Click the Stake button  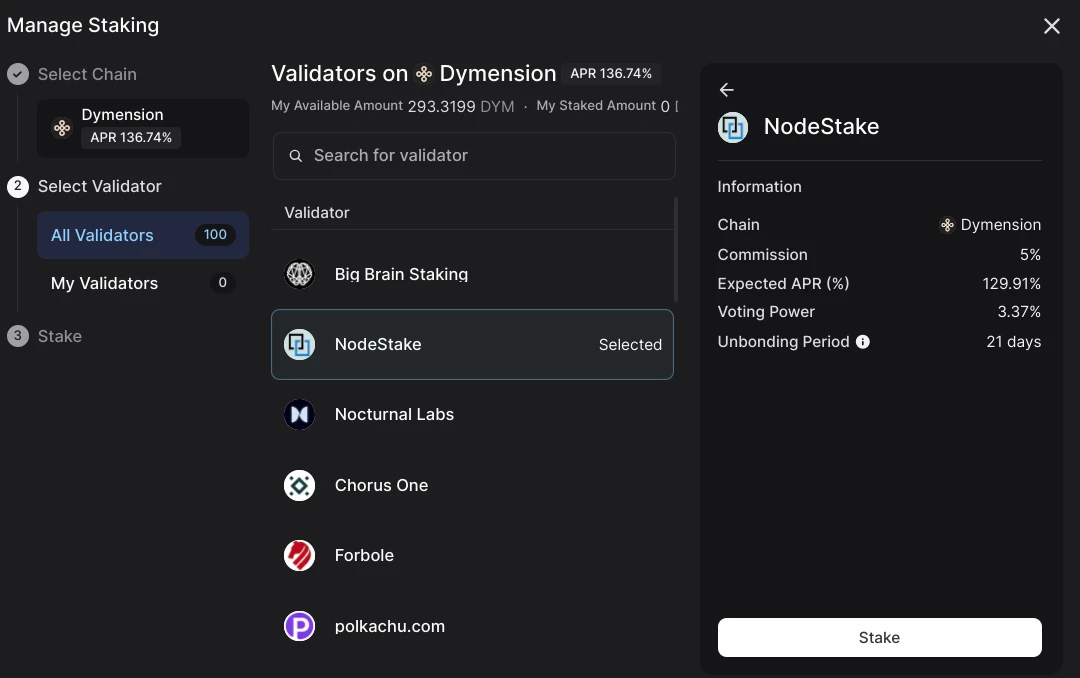(x=880, y=637)
